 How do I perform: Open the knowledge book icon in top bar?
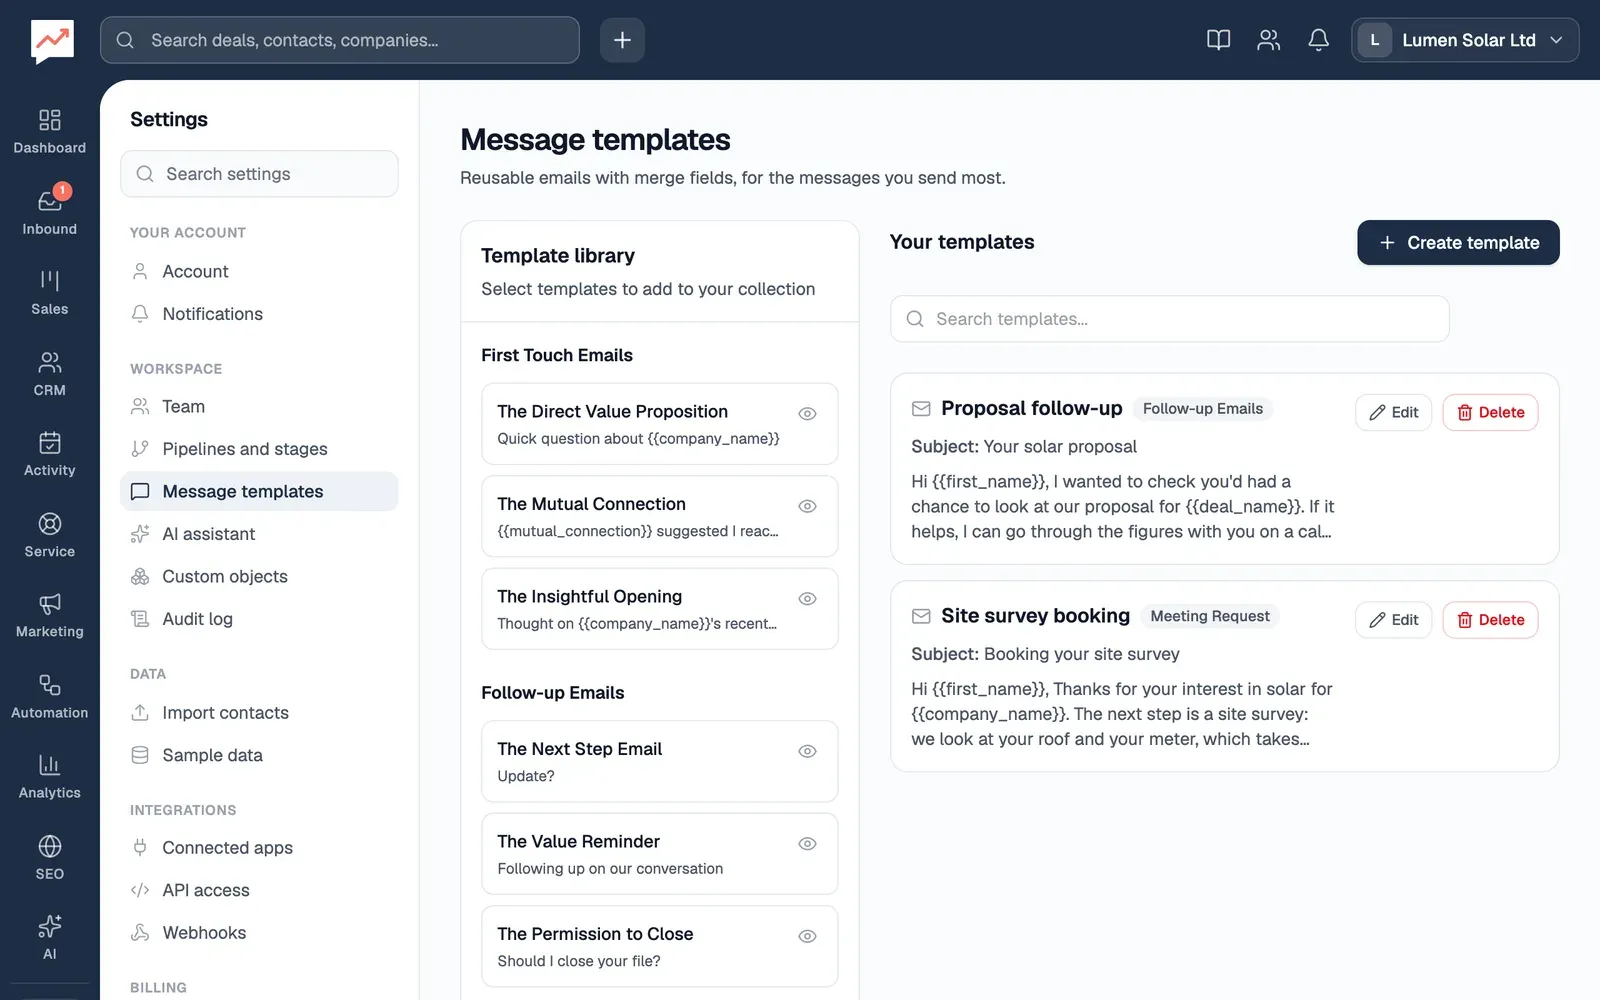1218,40
